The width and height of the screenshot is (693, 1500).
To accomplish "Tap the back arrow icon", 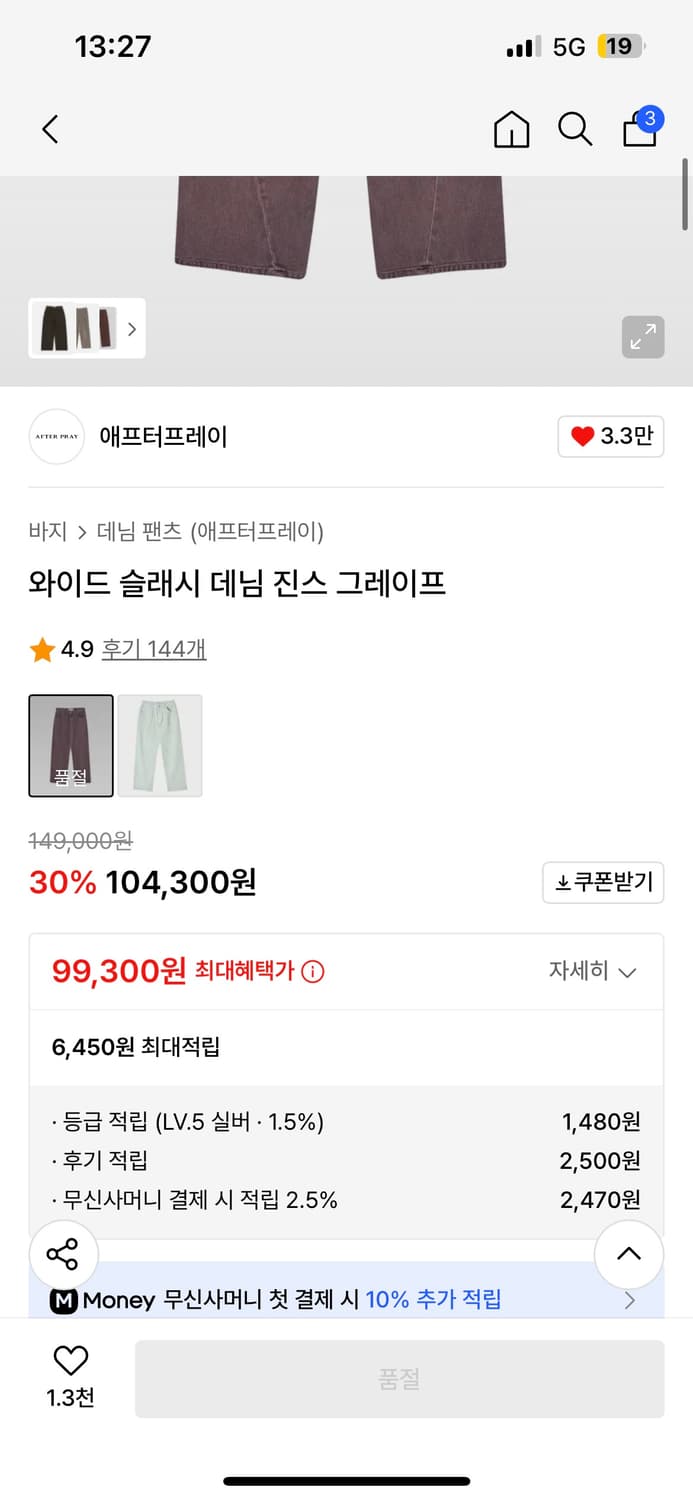I will pyautogui.click(x=51, y=129).
